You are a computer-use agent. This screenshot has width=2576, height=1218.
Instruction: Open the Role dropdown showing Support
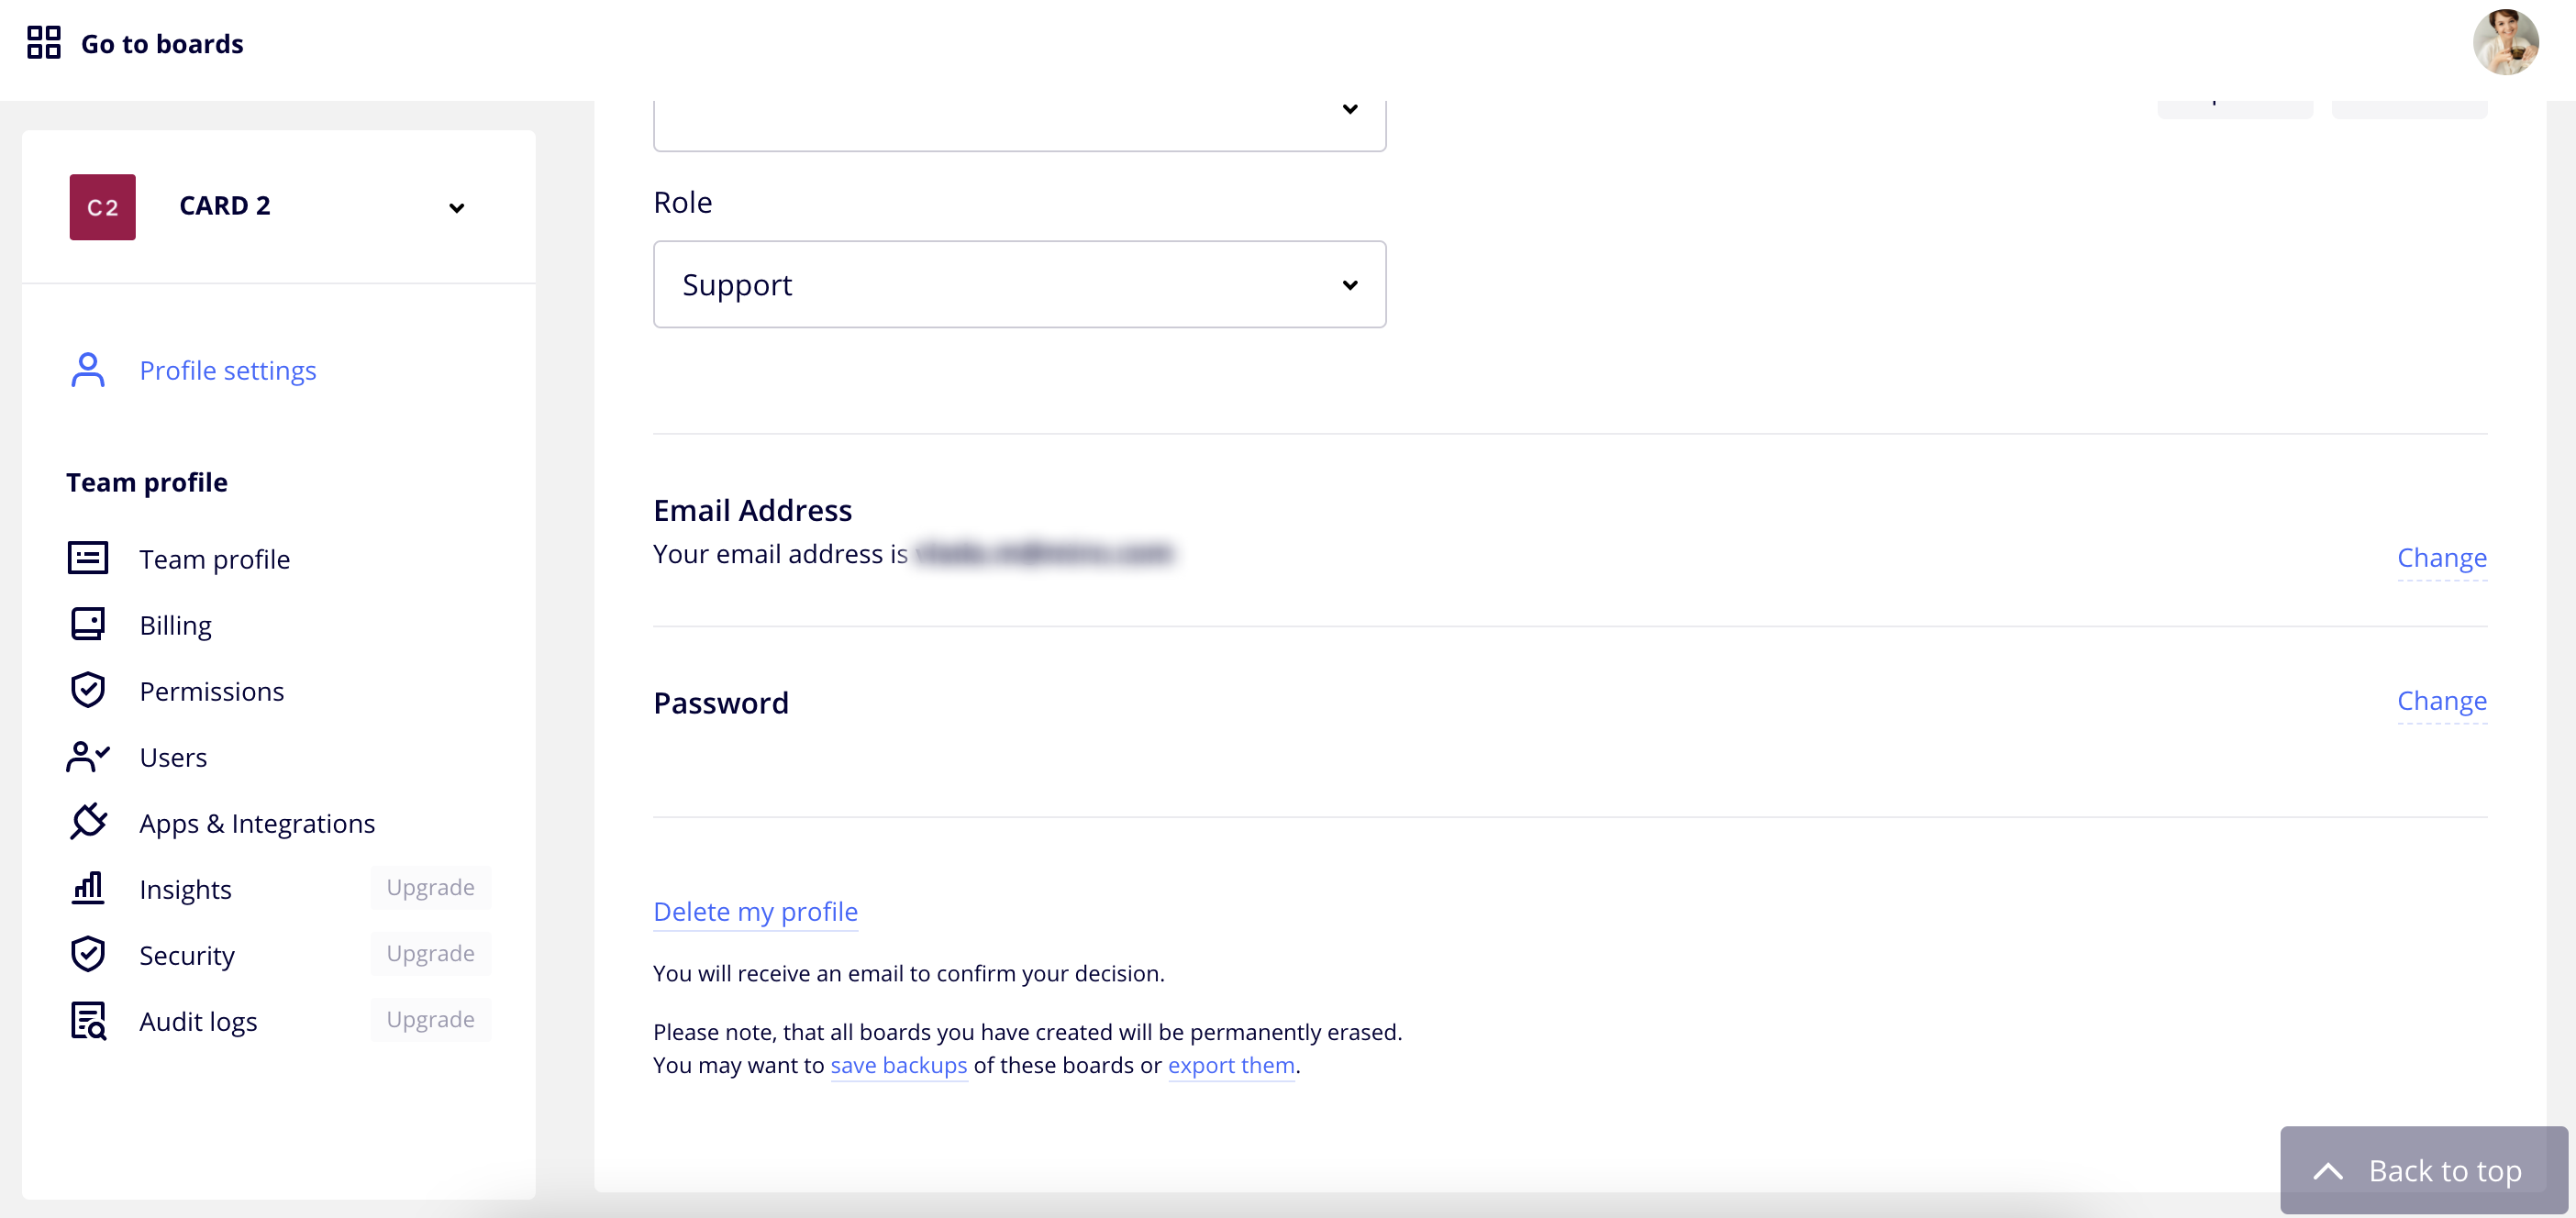coord(1019,285)
